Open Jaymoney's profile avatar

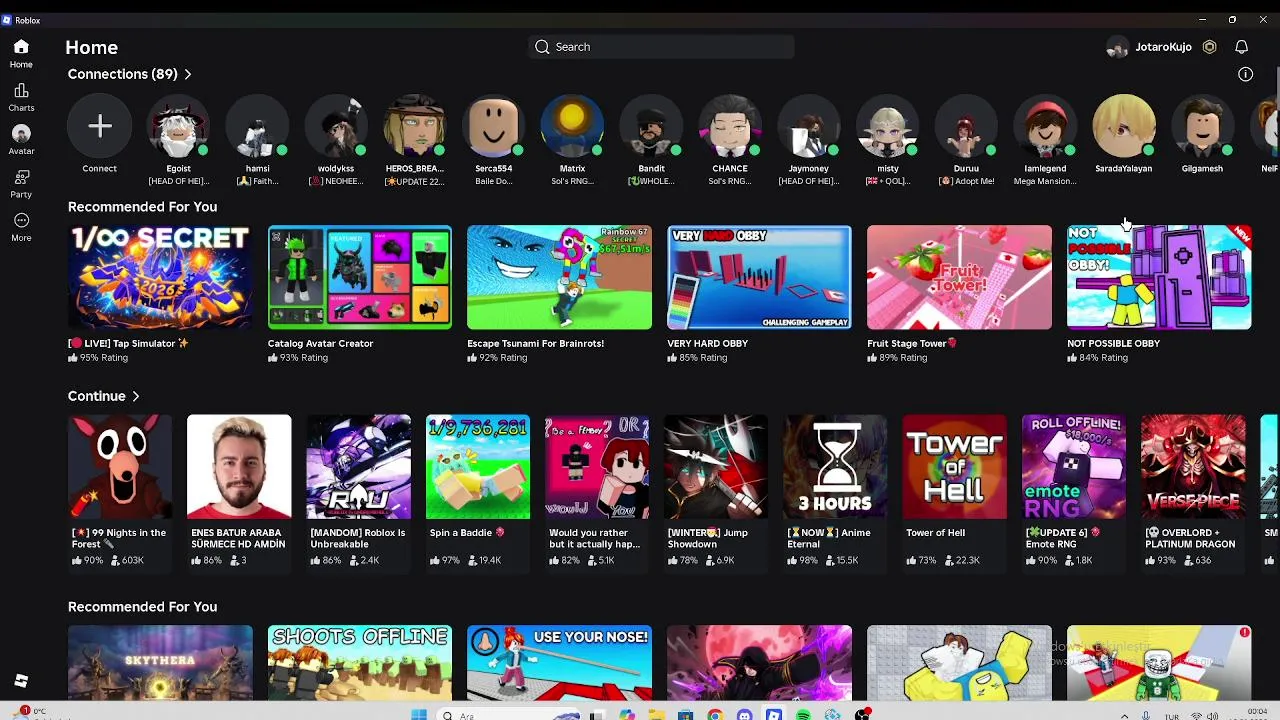pos(809,126)
